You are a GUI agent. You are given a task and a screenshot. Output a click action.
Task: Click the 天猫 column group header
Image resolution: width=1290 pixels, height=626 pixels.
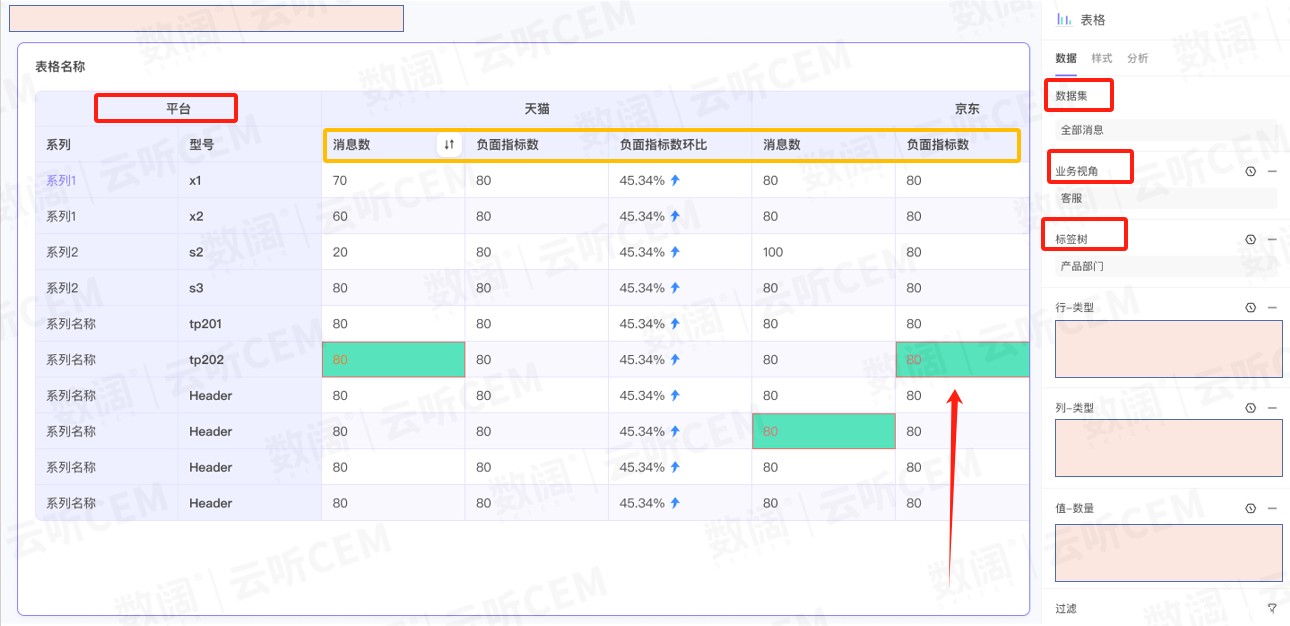536,109
